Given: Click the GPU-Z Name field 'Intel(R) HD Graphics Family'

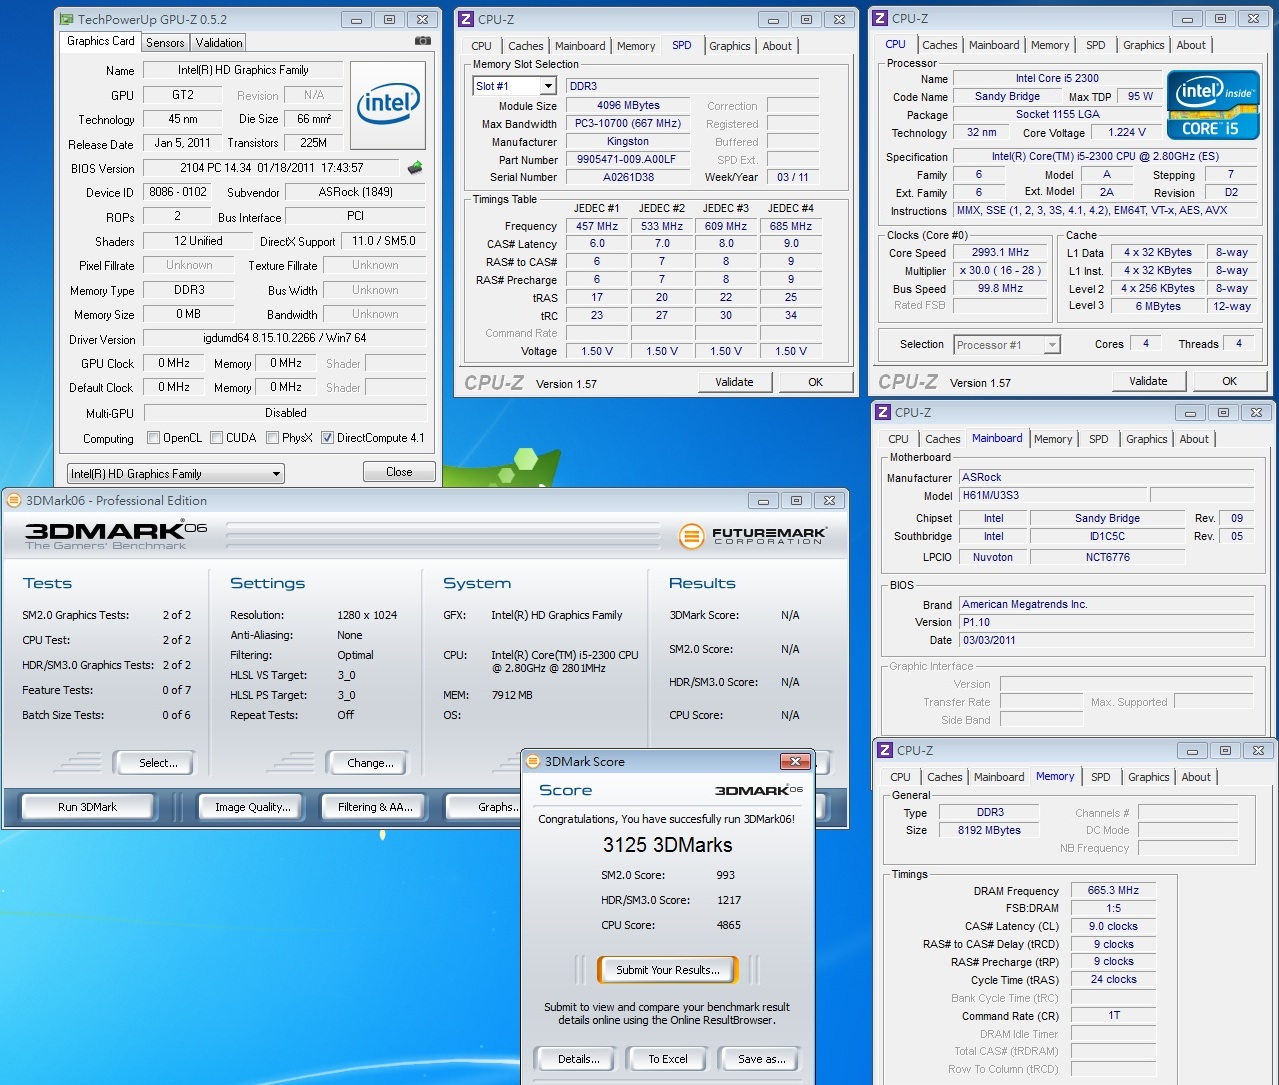Looking at the screenshot, I should pyautogui.click(x=243, y=70).
